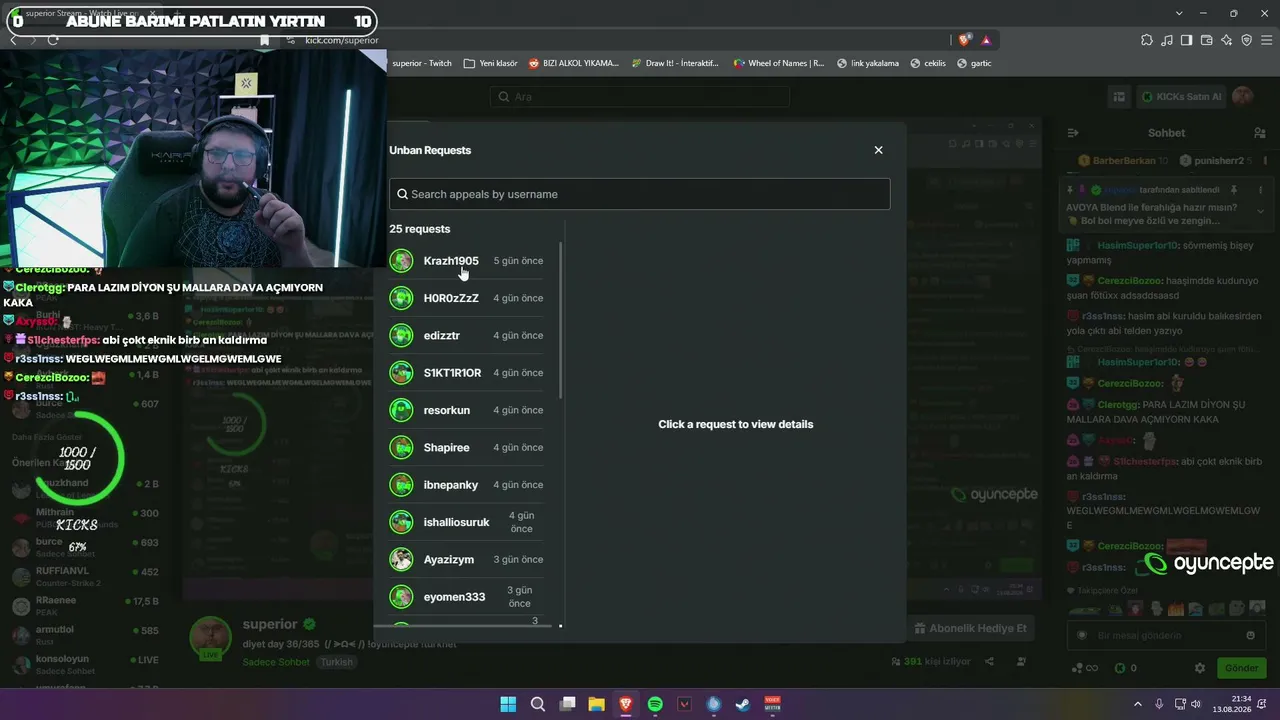This screenshot has height=720, width=1280.
Task: Click the Brave Shields icon
Action: coord(964,40)
